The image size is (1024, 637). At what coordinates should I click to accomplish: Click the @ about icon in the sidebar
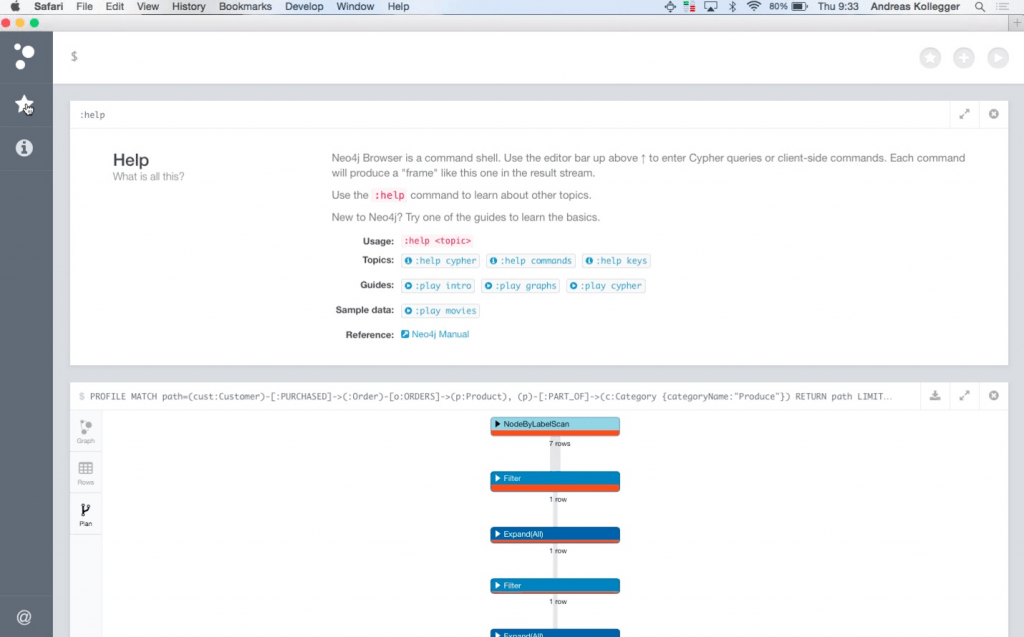(x=24, y=617)
